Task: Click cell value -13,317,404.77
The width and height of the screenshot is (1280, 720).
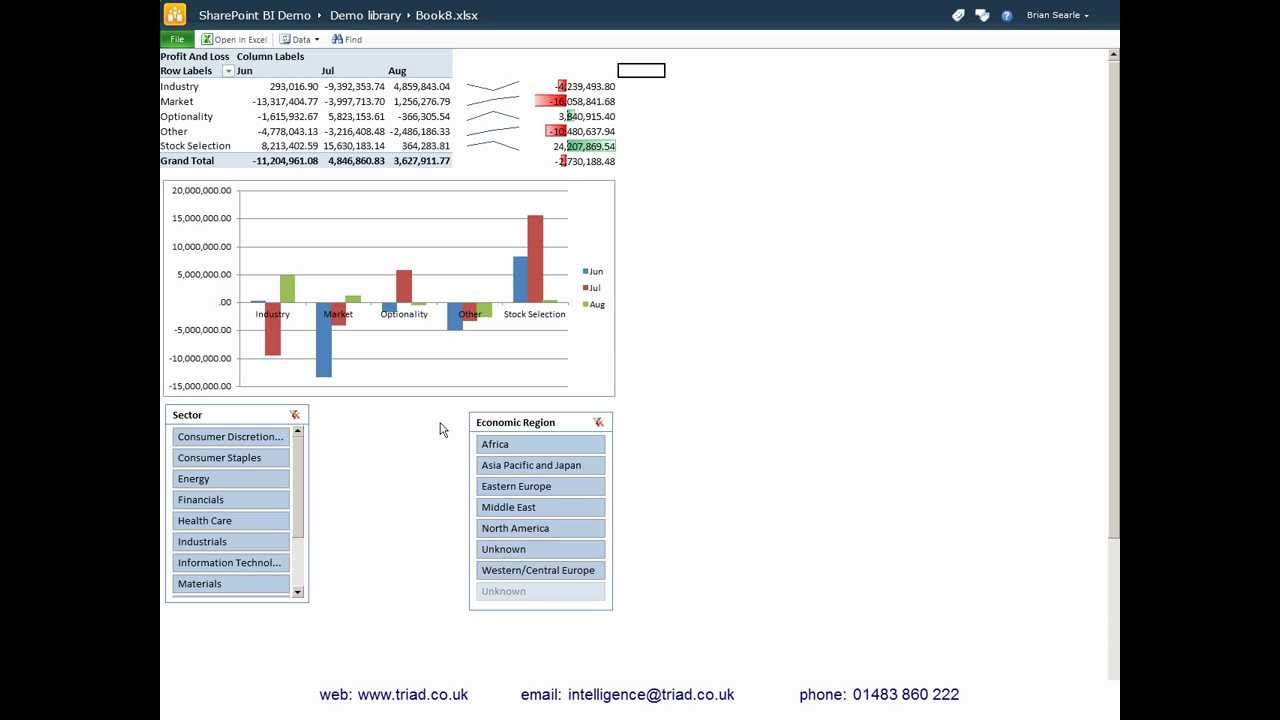Action: [x=286, y=102]
